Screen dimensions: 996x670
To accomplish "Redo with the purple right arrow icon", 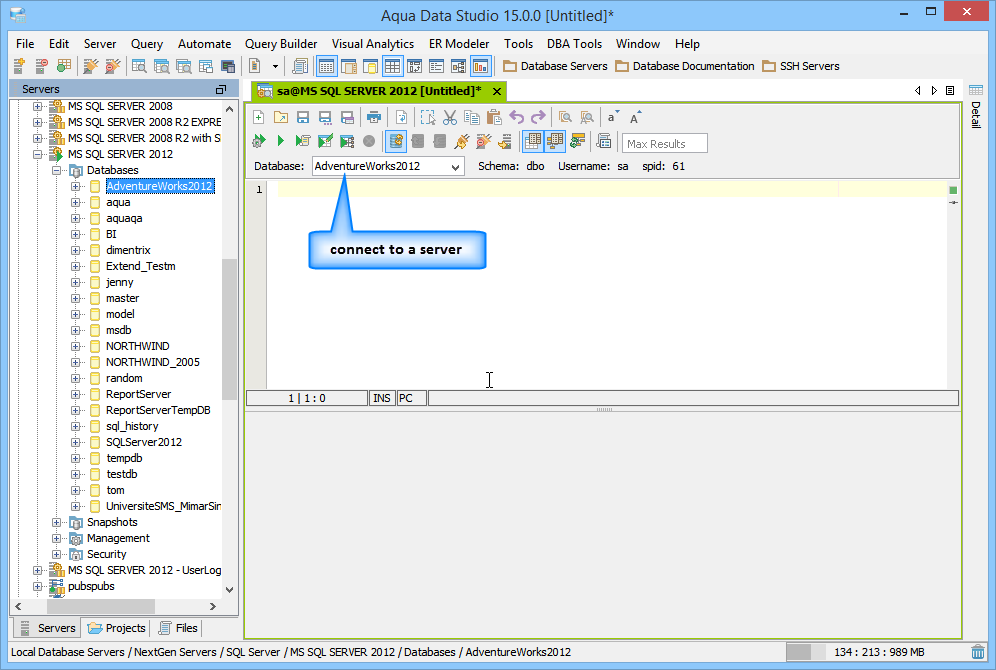I will pyautogui.click(x=538, y=117).
